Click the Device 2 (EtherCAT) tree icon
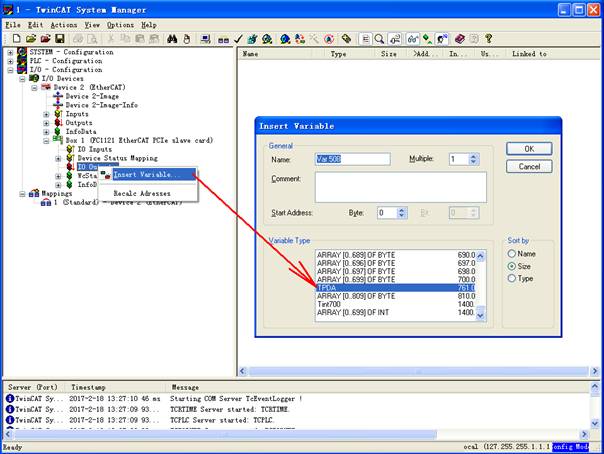Screen dimensions: 604x454 click(45, 87)
